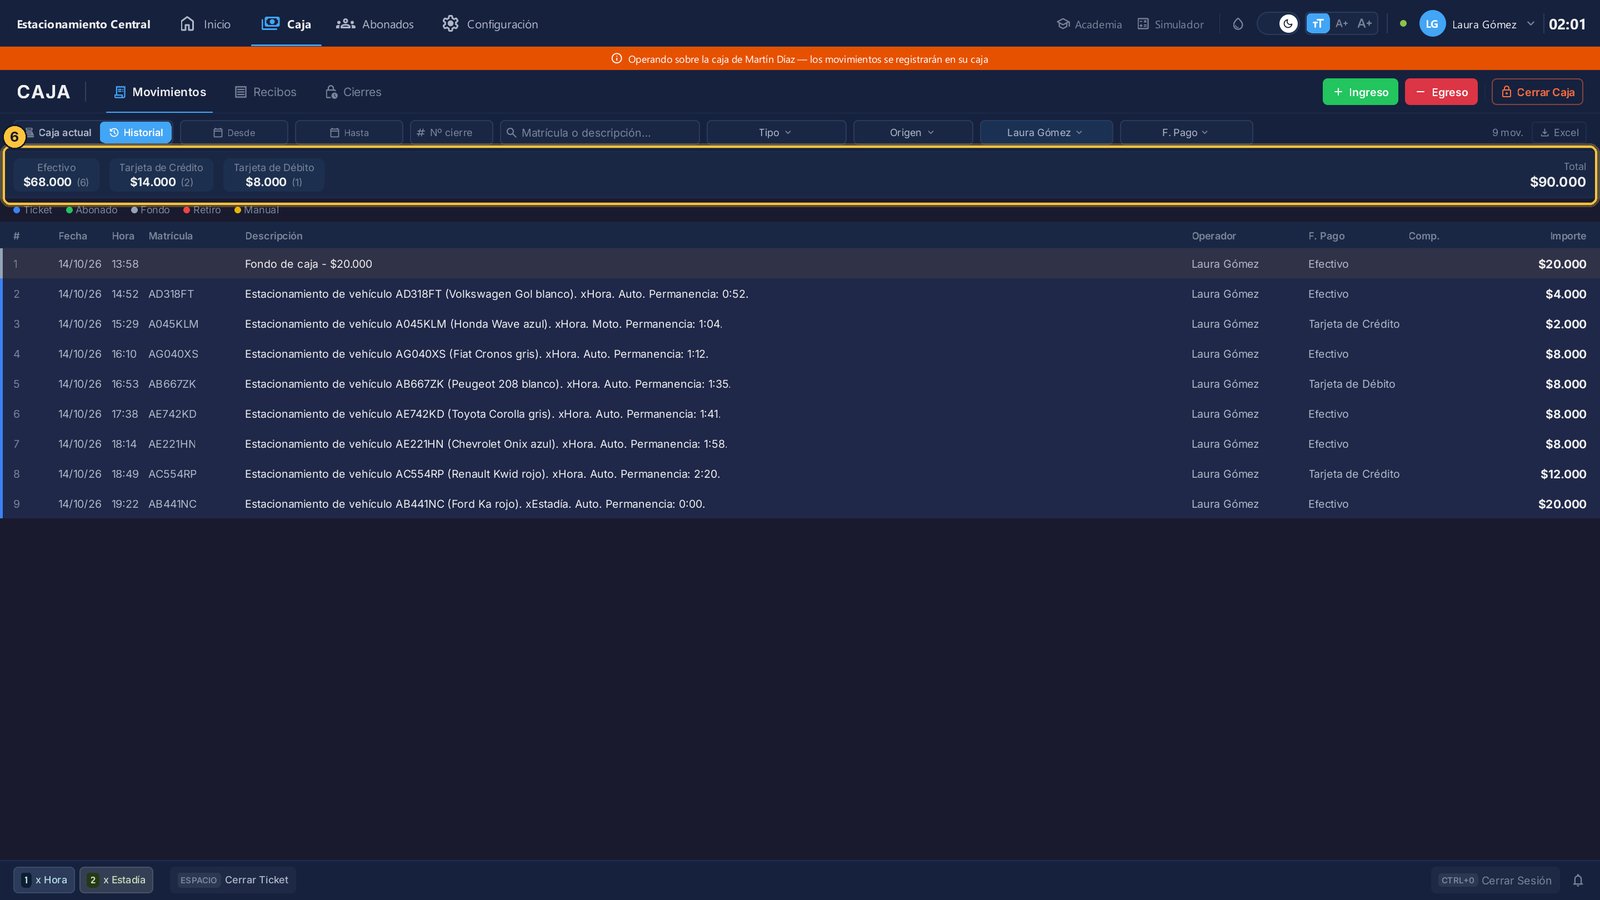Open the F. Pago filter dropdown
The height and width of the screenshot is (900, 1600).
pos(1186,132)
